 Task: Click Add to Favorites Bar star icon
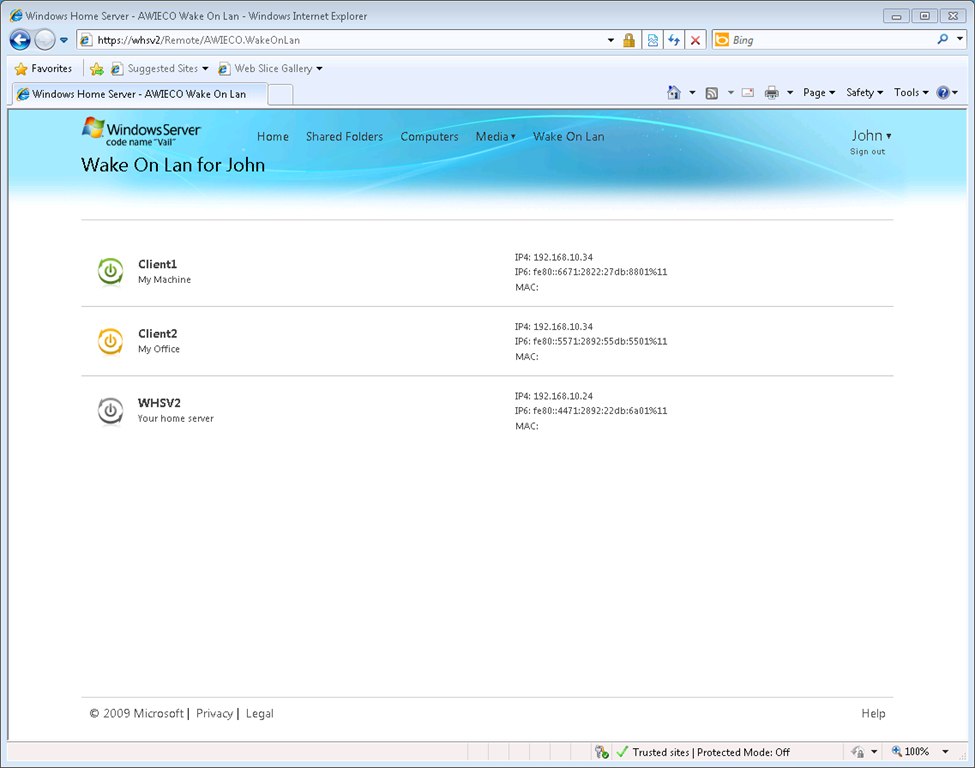click(96, 68)
